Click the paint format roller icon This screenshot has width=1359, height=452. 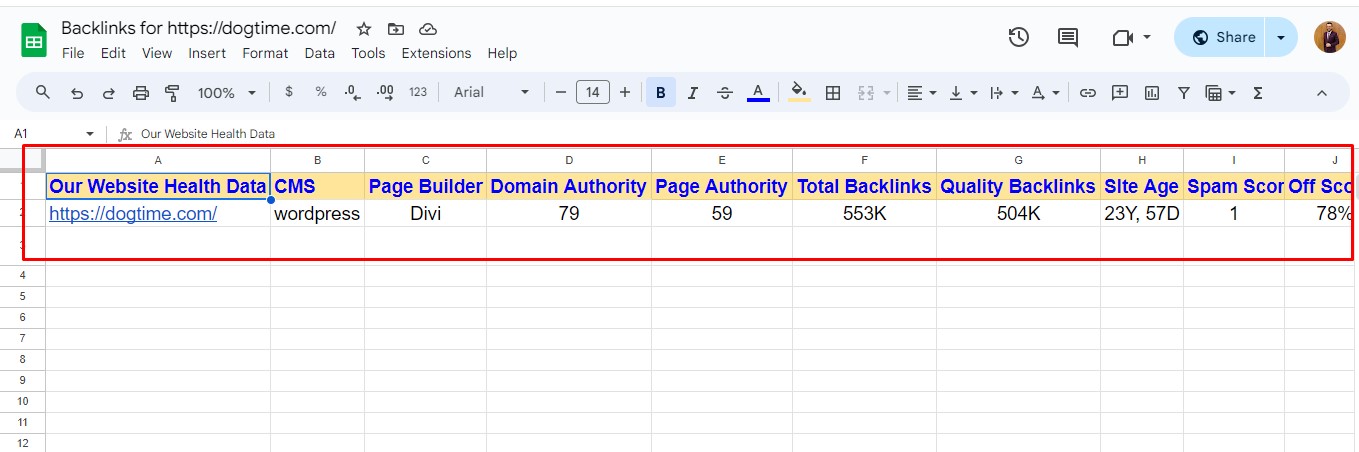(172, 93)
